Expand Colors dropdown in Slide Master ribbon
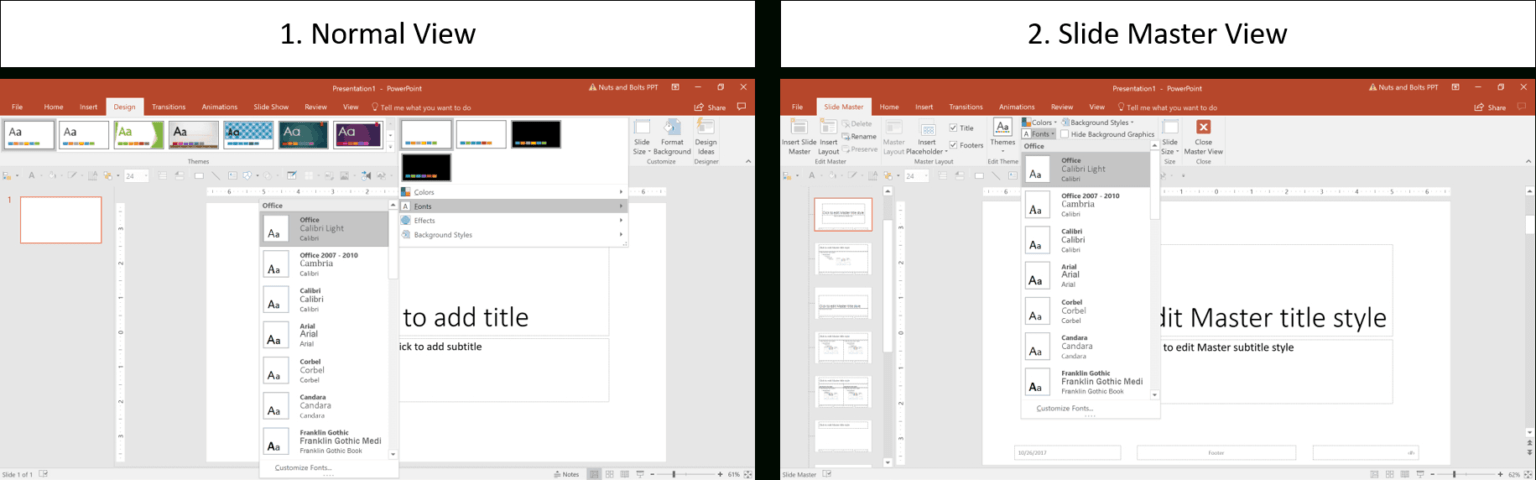1536x480 pixels. 1037,123
